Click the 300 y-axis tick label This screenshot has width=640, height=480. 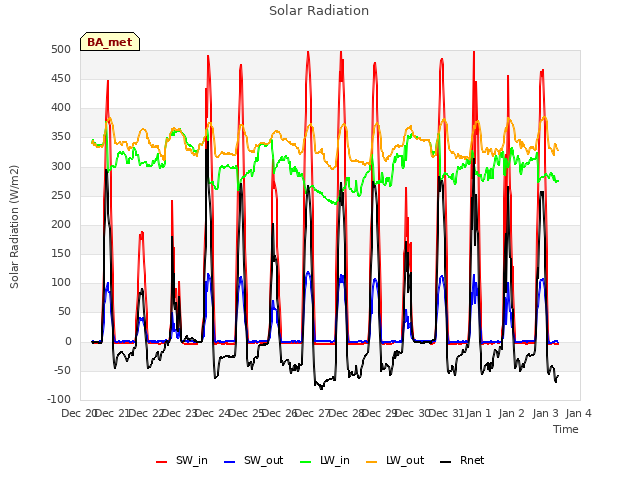(61, 166)
